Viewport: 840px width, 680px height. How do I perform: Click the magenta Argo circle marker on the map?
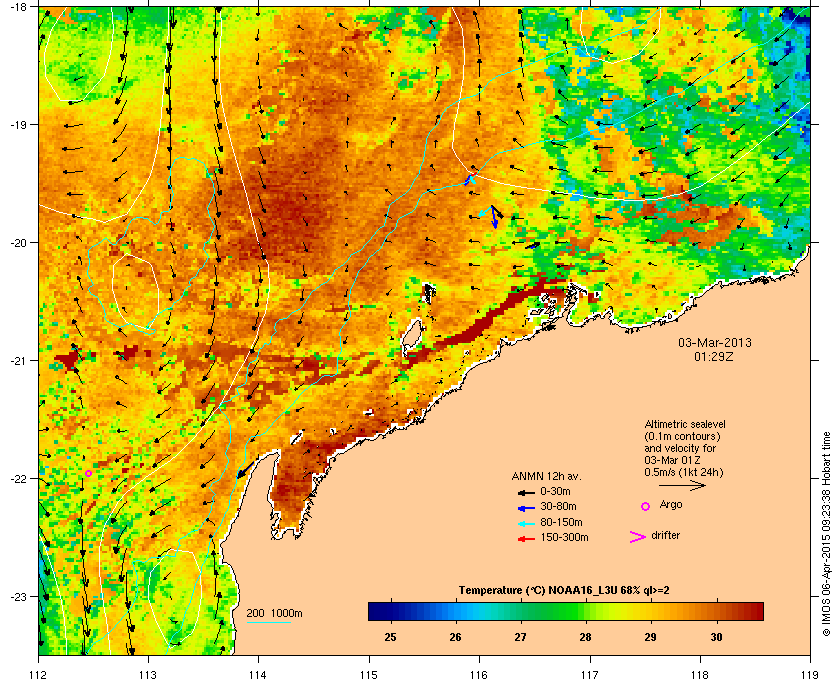coord(88,473)
